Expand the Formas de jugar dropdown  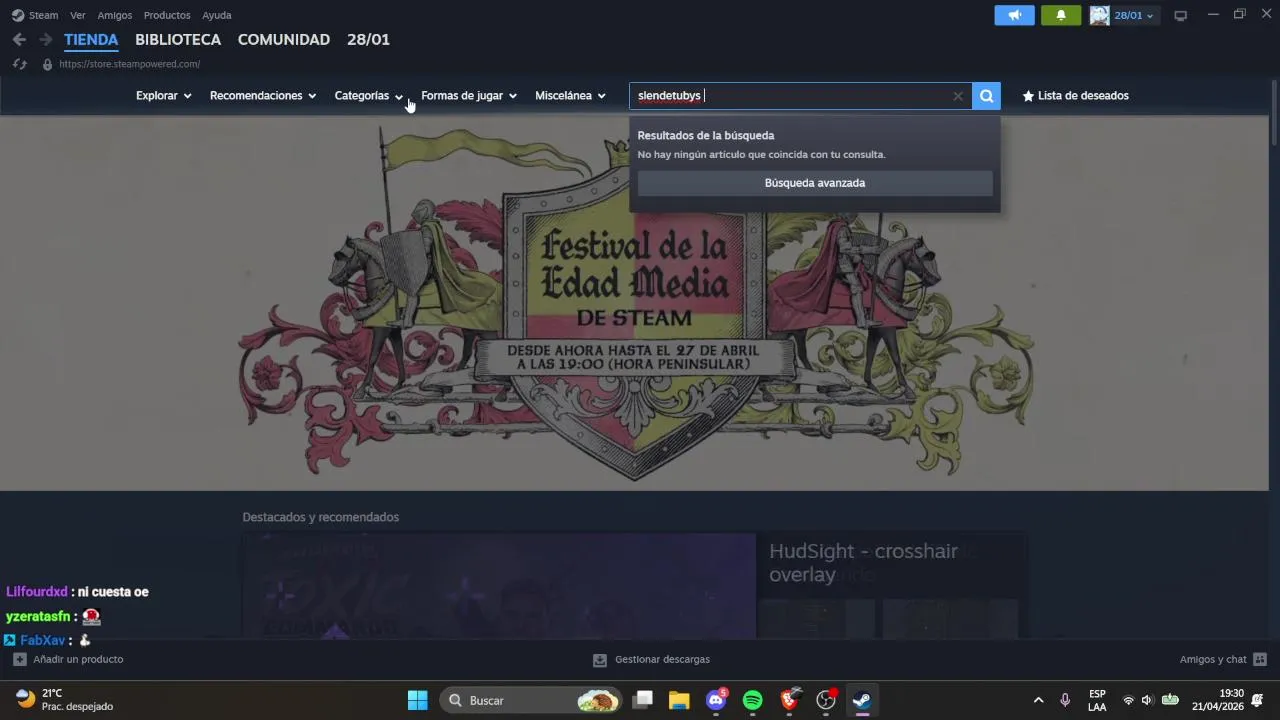point(469,96)
